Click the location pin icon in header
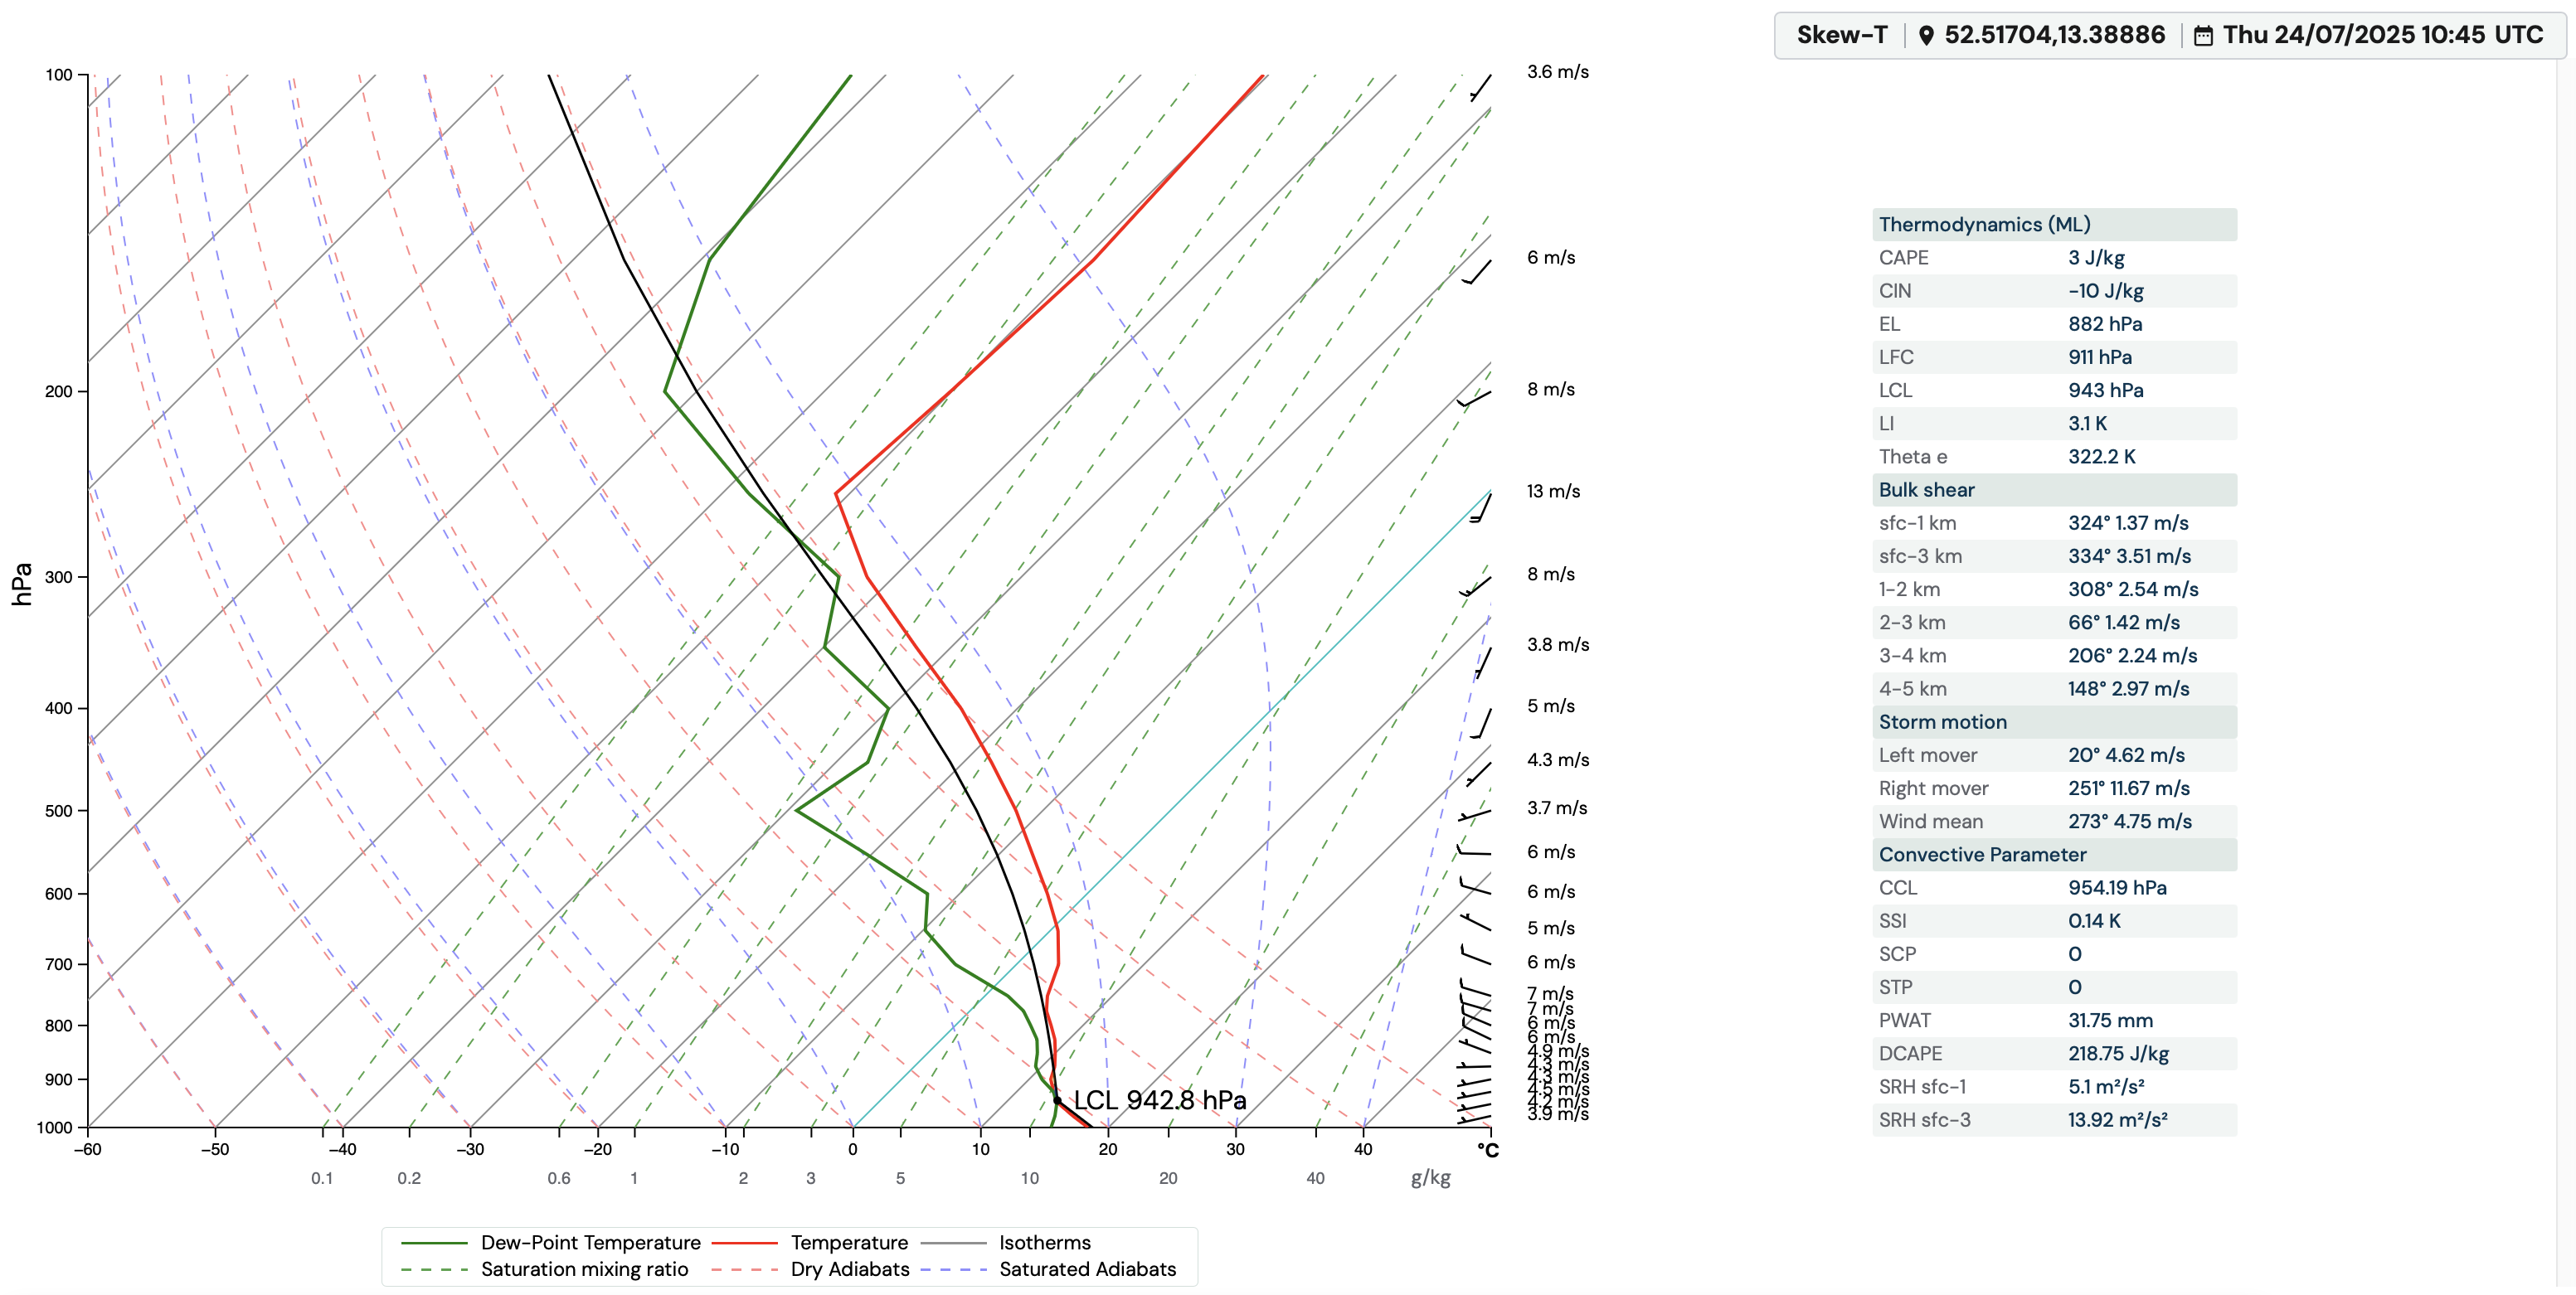The height and width of the screenshot is (1295, 2576). click(x=1926, y=35)
